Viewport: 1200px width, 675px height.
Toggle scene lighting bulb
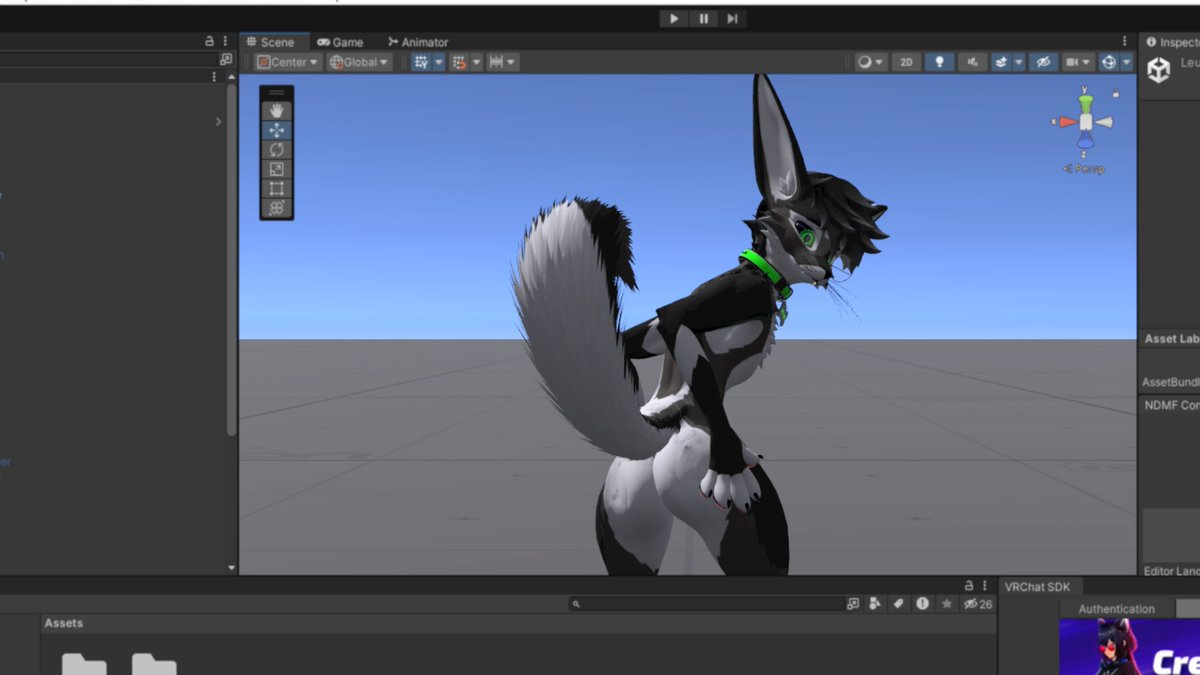click(x=939, y=62)
